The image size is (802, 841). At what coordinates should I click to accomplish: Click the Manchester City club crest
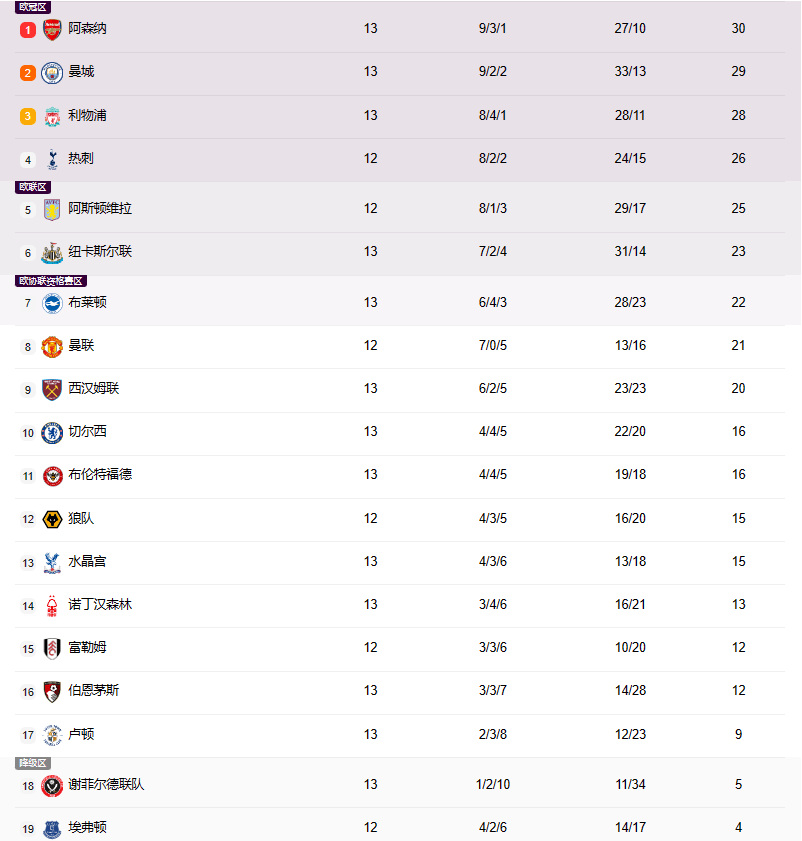(52, 73)
